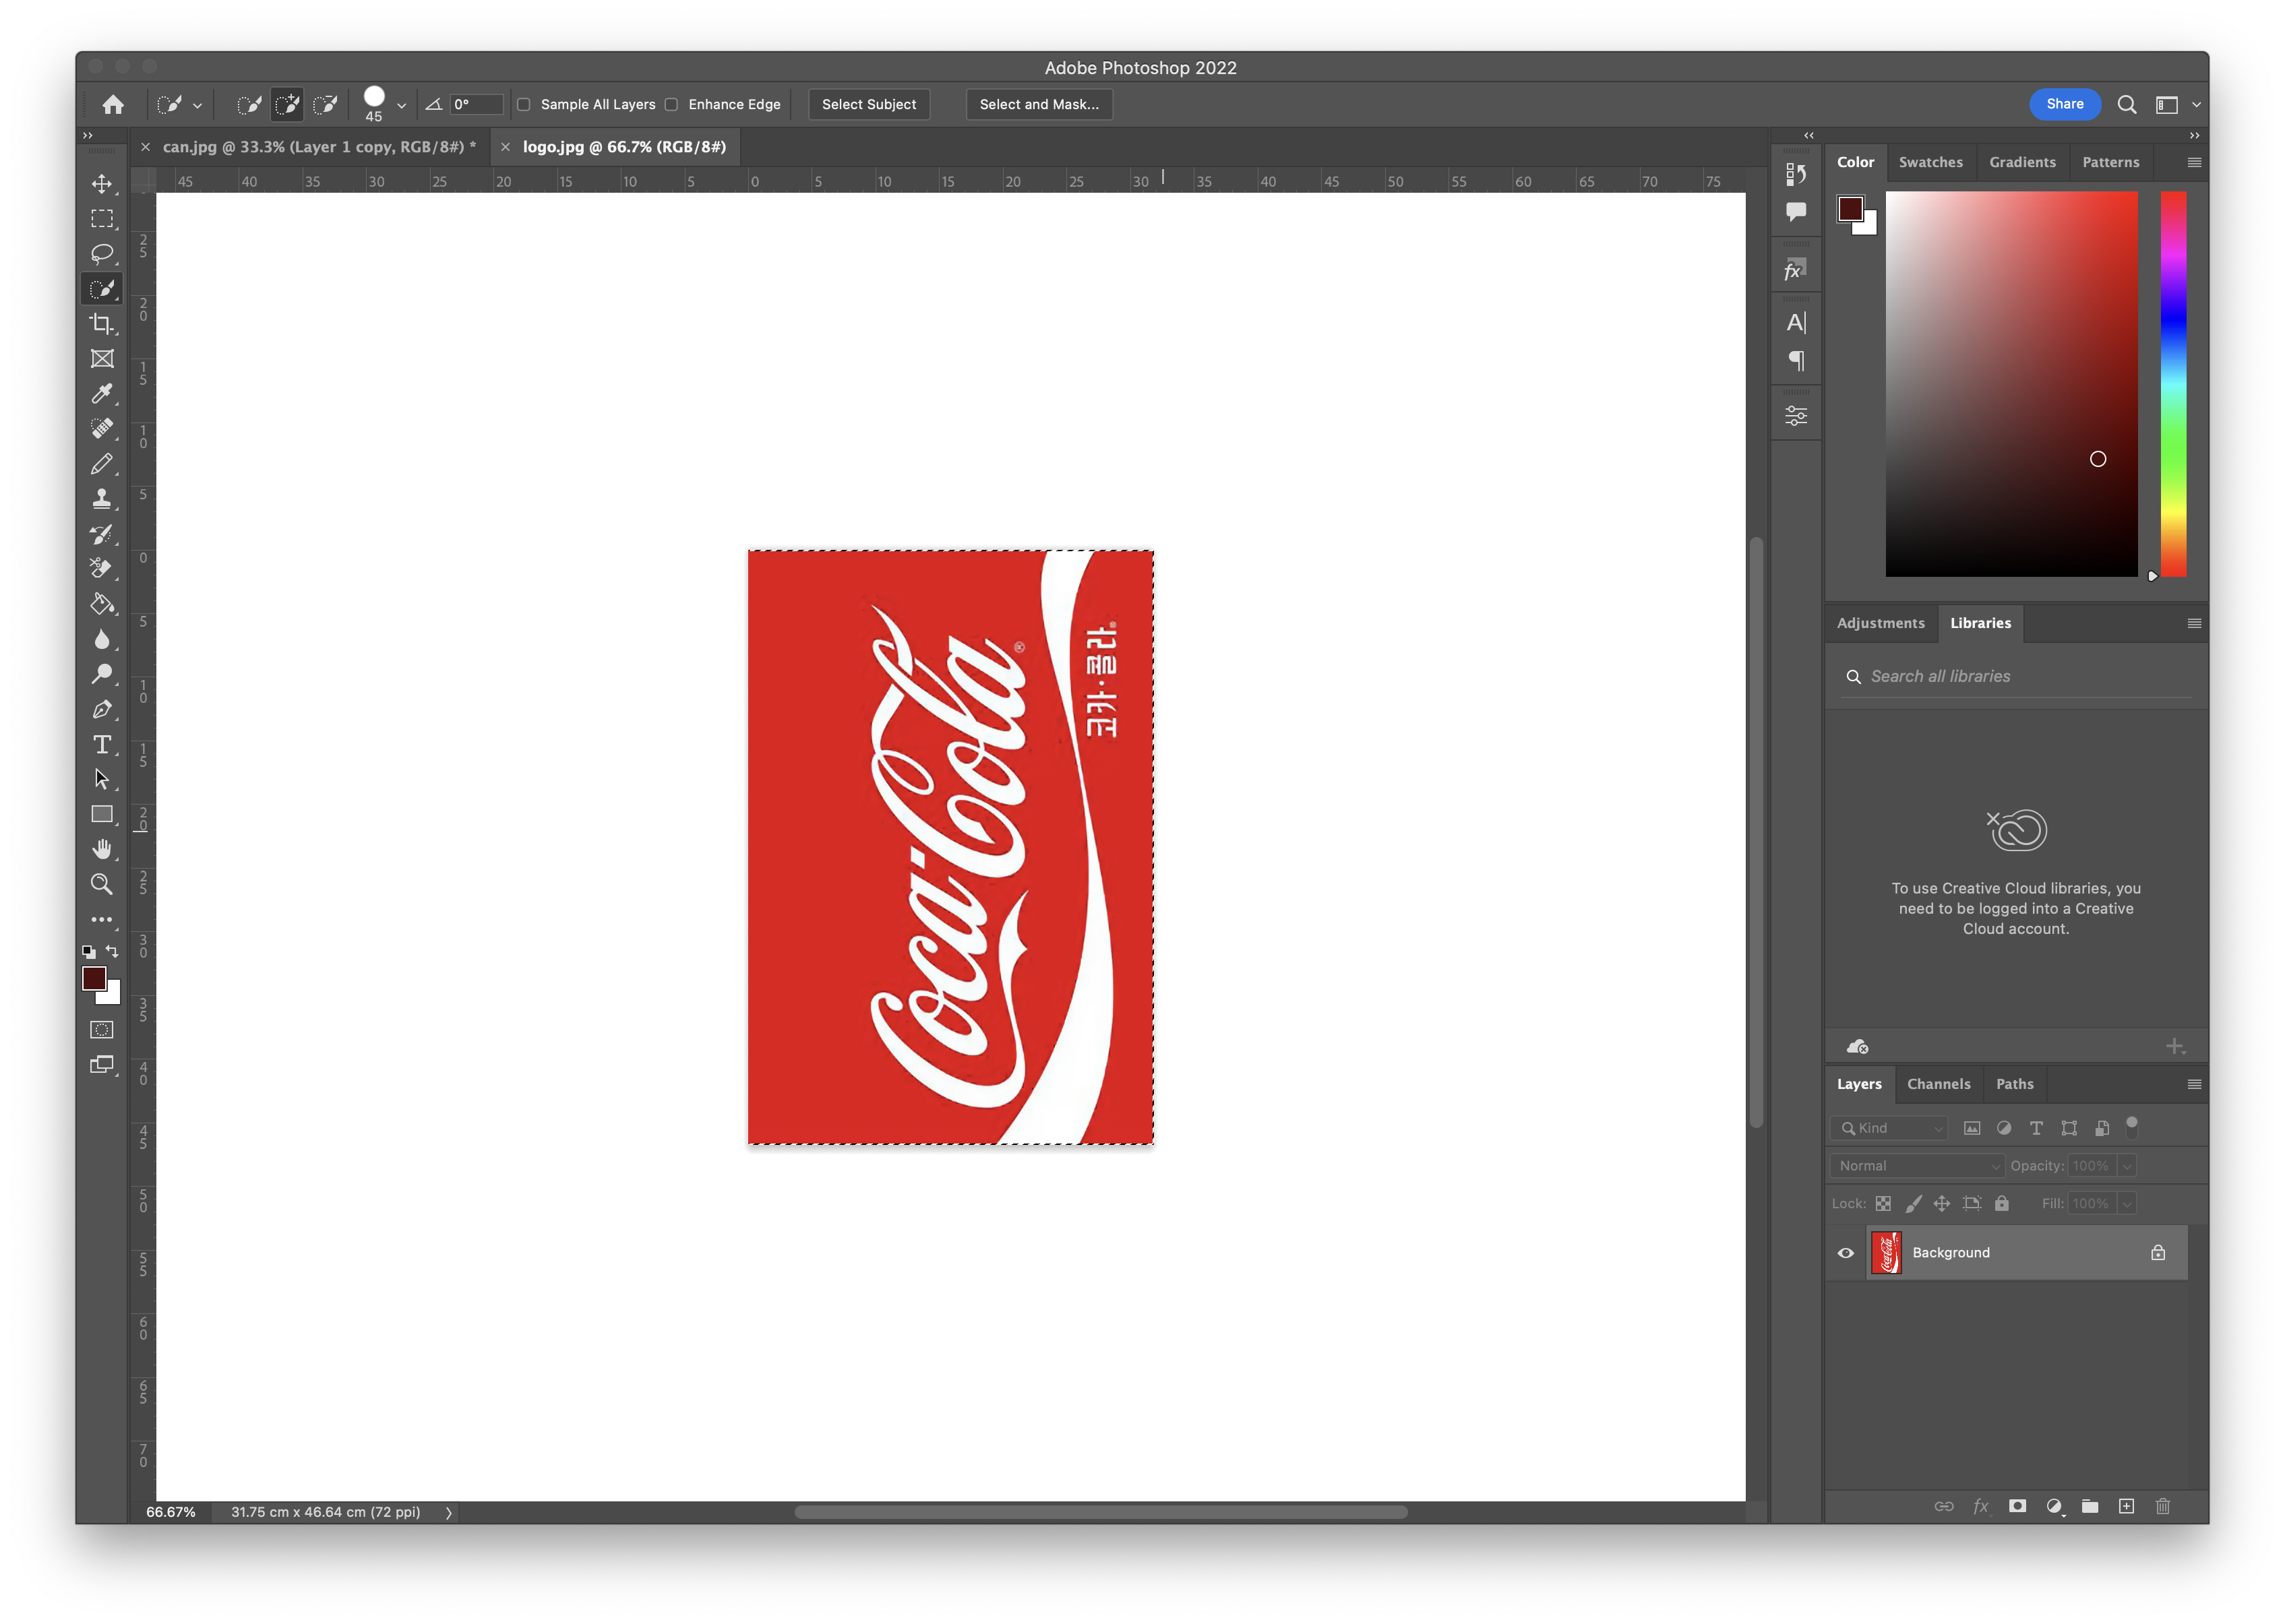Screen dimensions: 2285x1624
Task: Toggle Quick Mask mode
Action: tap(102, 1029)
